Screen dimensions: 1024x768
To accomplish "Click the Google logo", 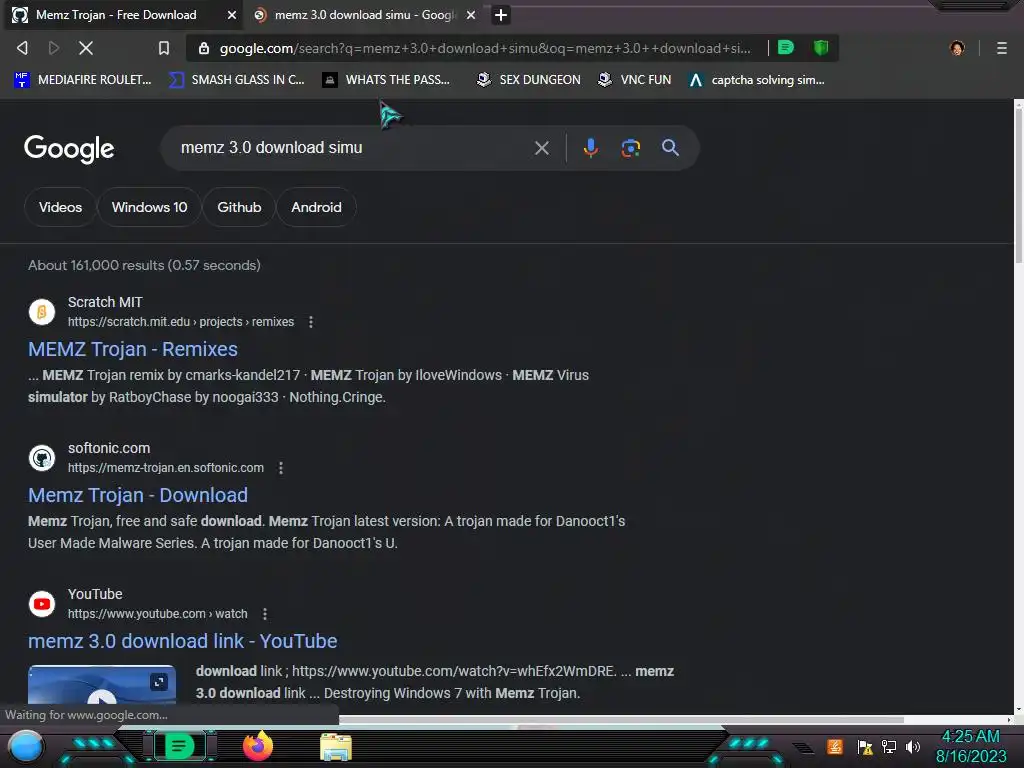I will pyautogui.click(x=69, y=148).
